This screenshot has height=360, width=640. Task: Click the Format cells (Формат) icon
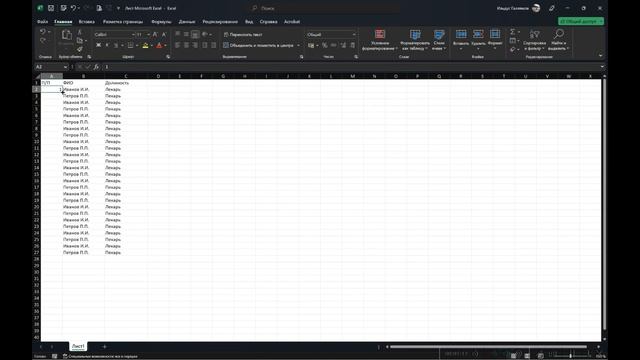click(495, 34)
